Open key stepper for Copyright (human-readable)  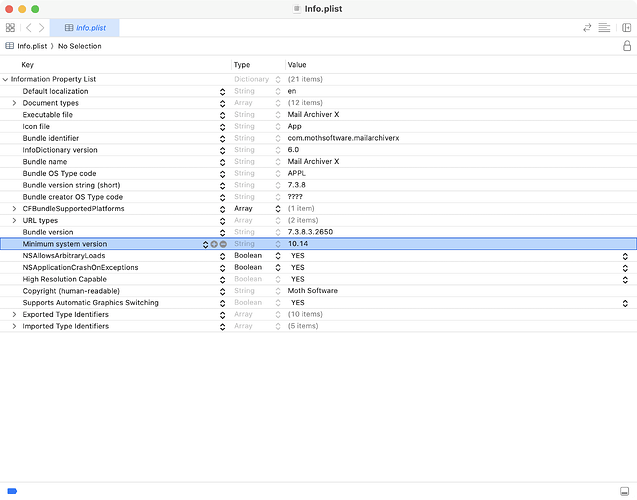coord(222,291)
